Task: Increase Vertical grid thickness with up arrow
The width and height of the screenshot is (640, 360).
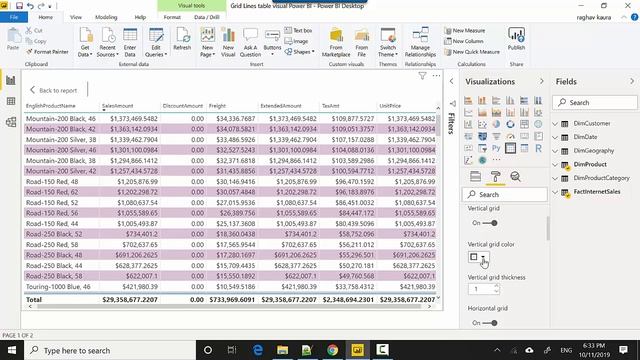Action: [496, 287]
